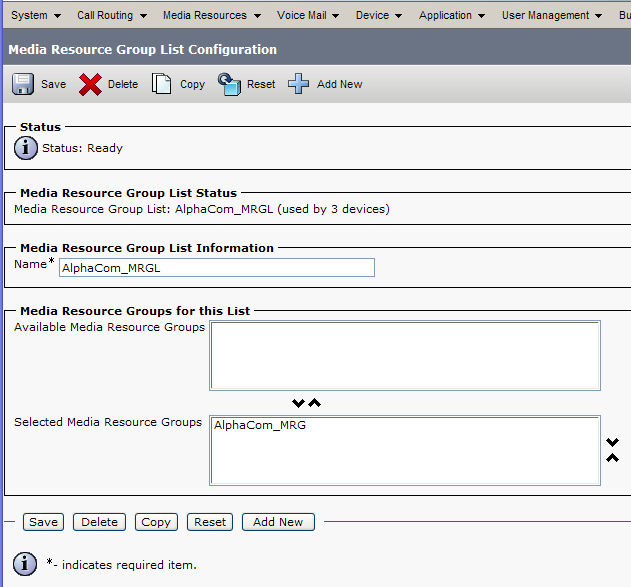
Task: Expand the Call Routing menu
Action: (x=111, y=15)
